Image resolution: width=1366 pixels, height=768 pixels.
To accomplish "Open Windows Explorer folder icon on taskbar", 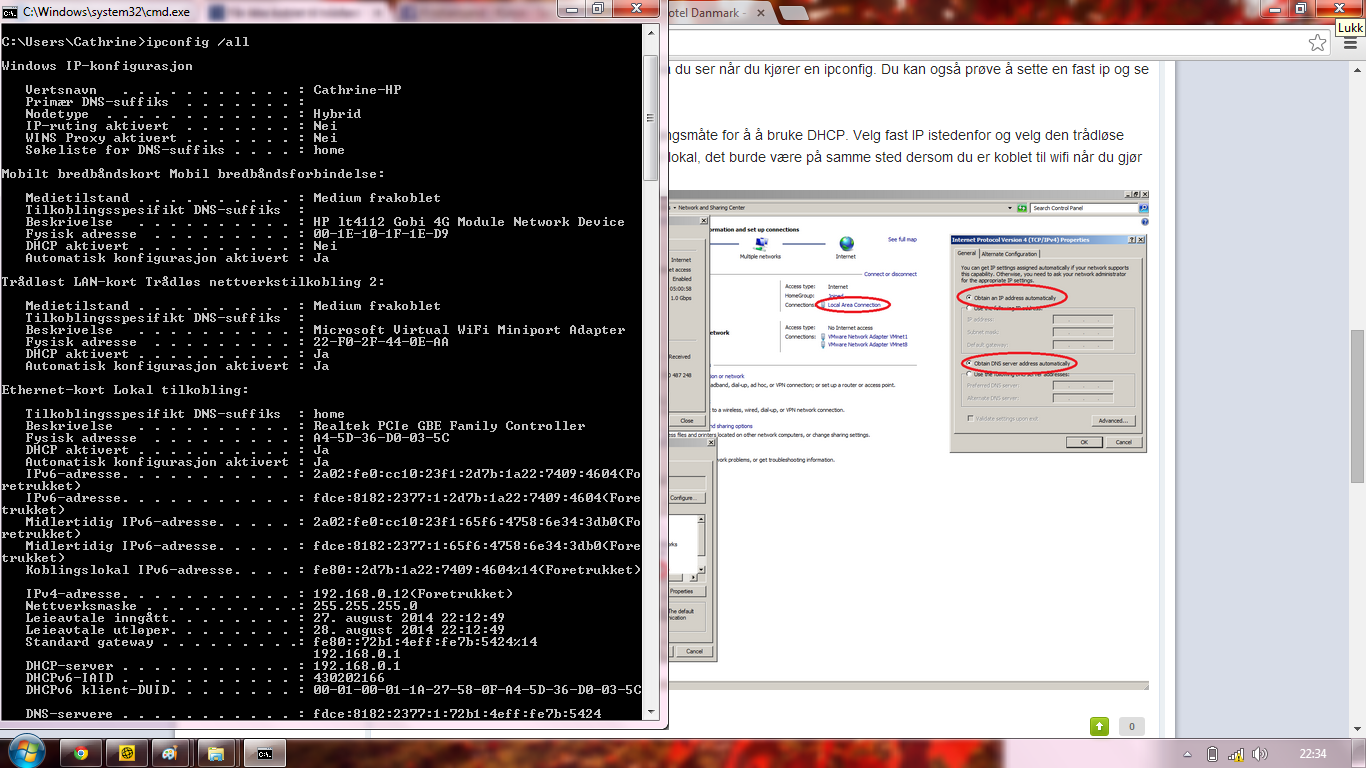I will 216,753.
